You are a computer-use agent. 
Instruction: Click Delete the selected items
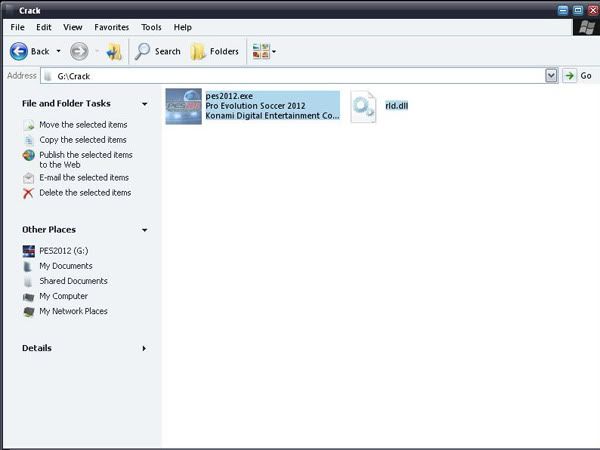point(85,192)
